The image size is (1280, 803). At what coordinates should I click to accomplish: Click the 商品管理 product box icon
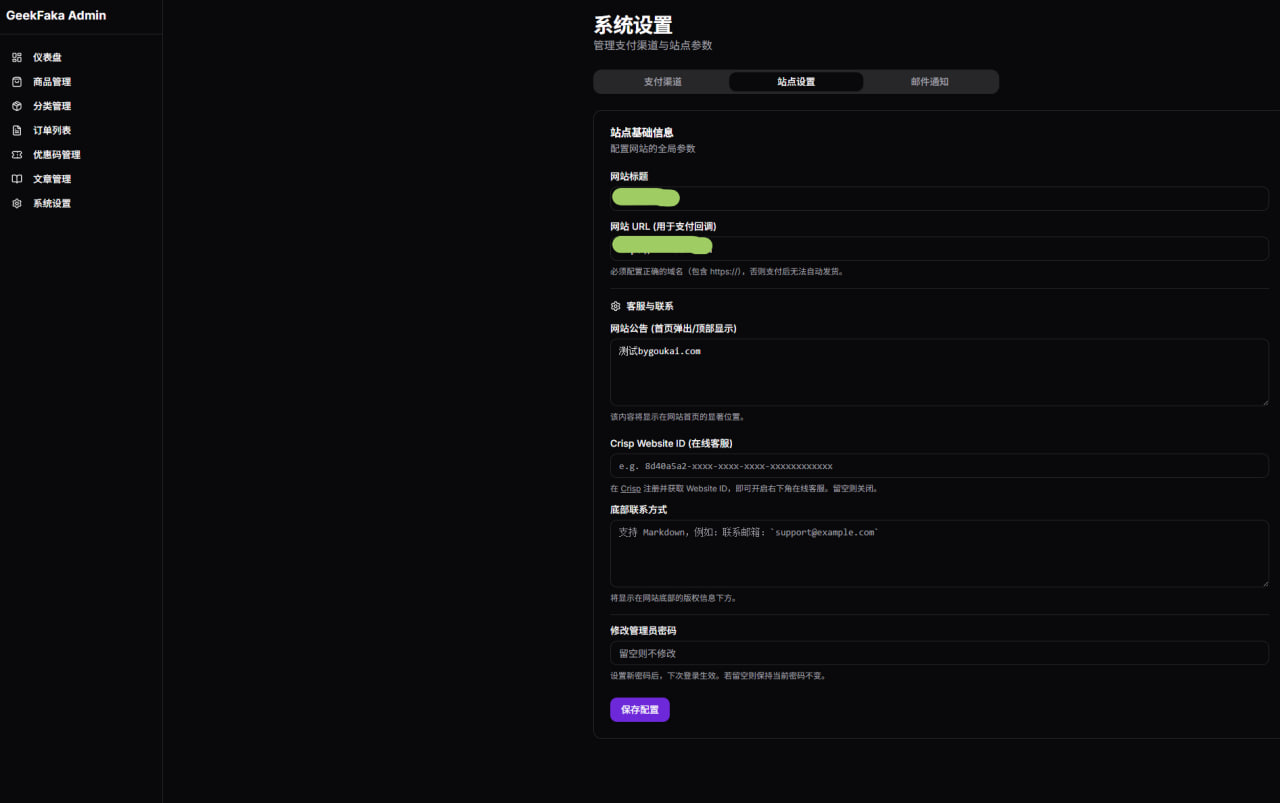[17, 81]
